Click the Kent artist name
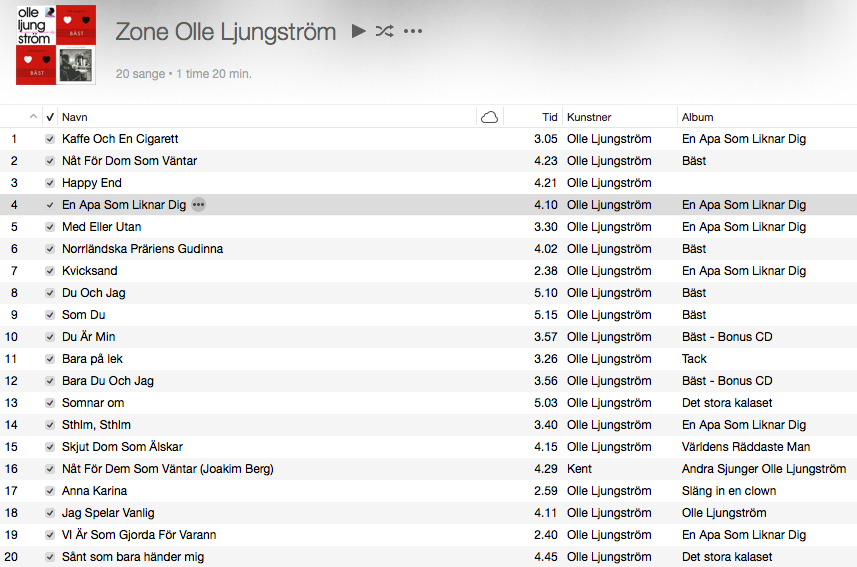The height and width of the screenshot is (567, 857). coord(579,469)
